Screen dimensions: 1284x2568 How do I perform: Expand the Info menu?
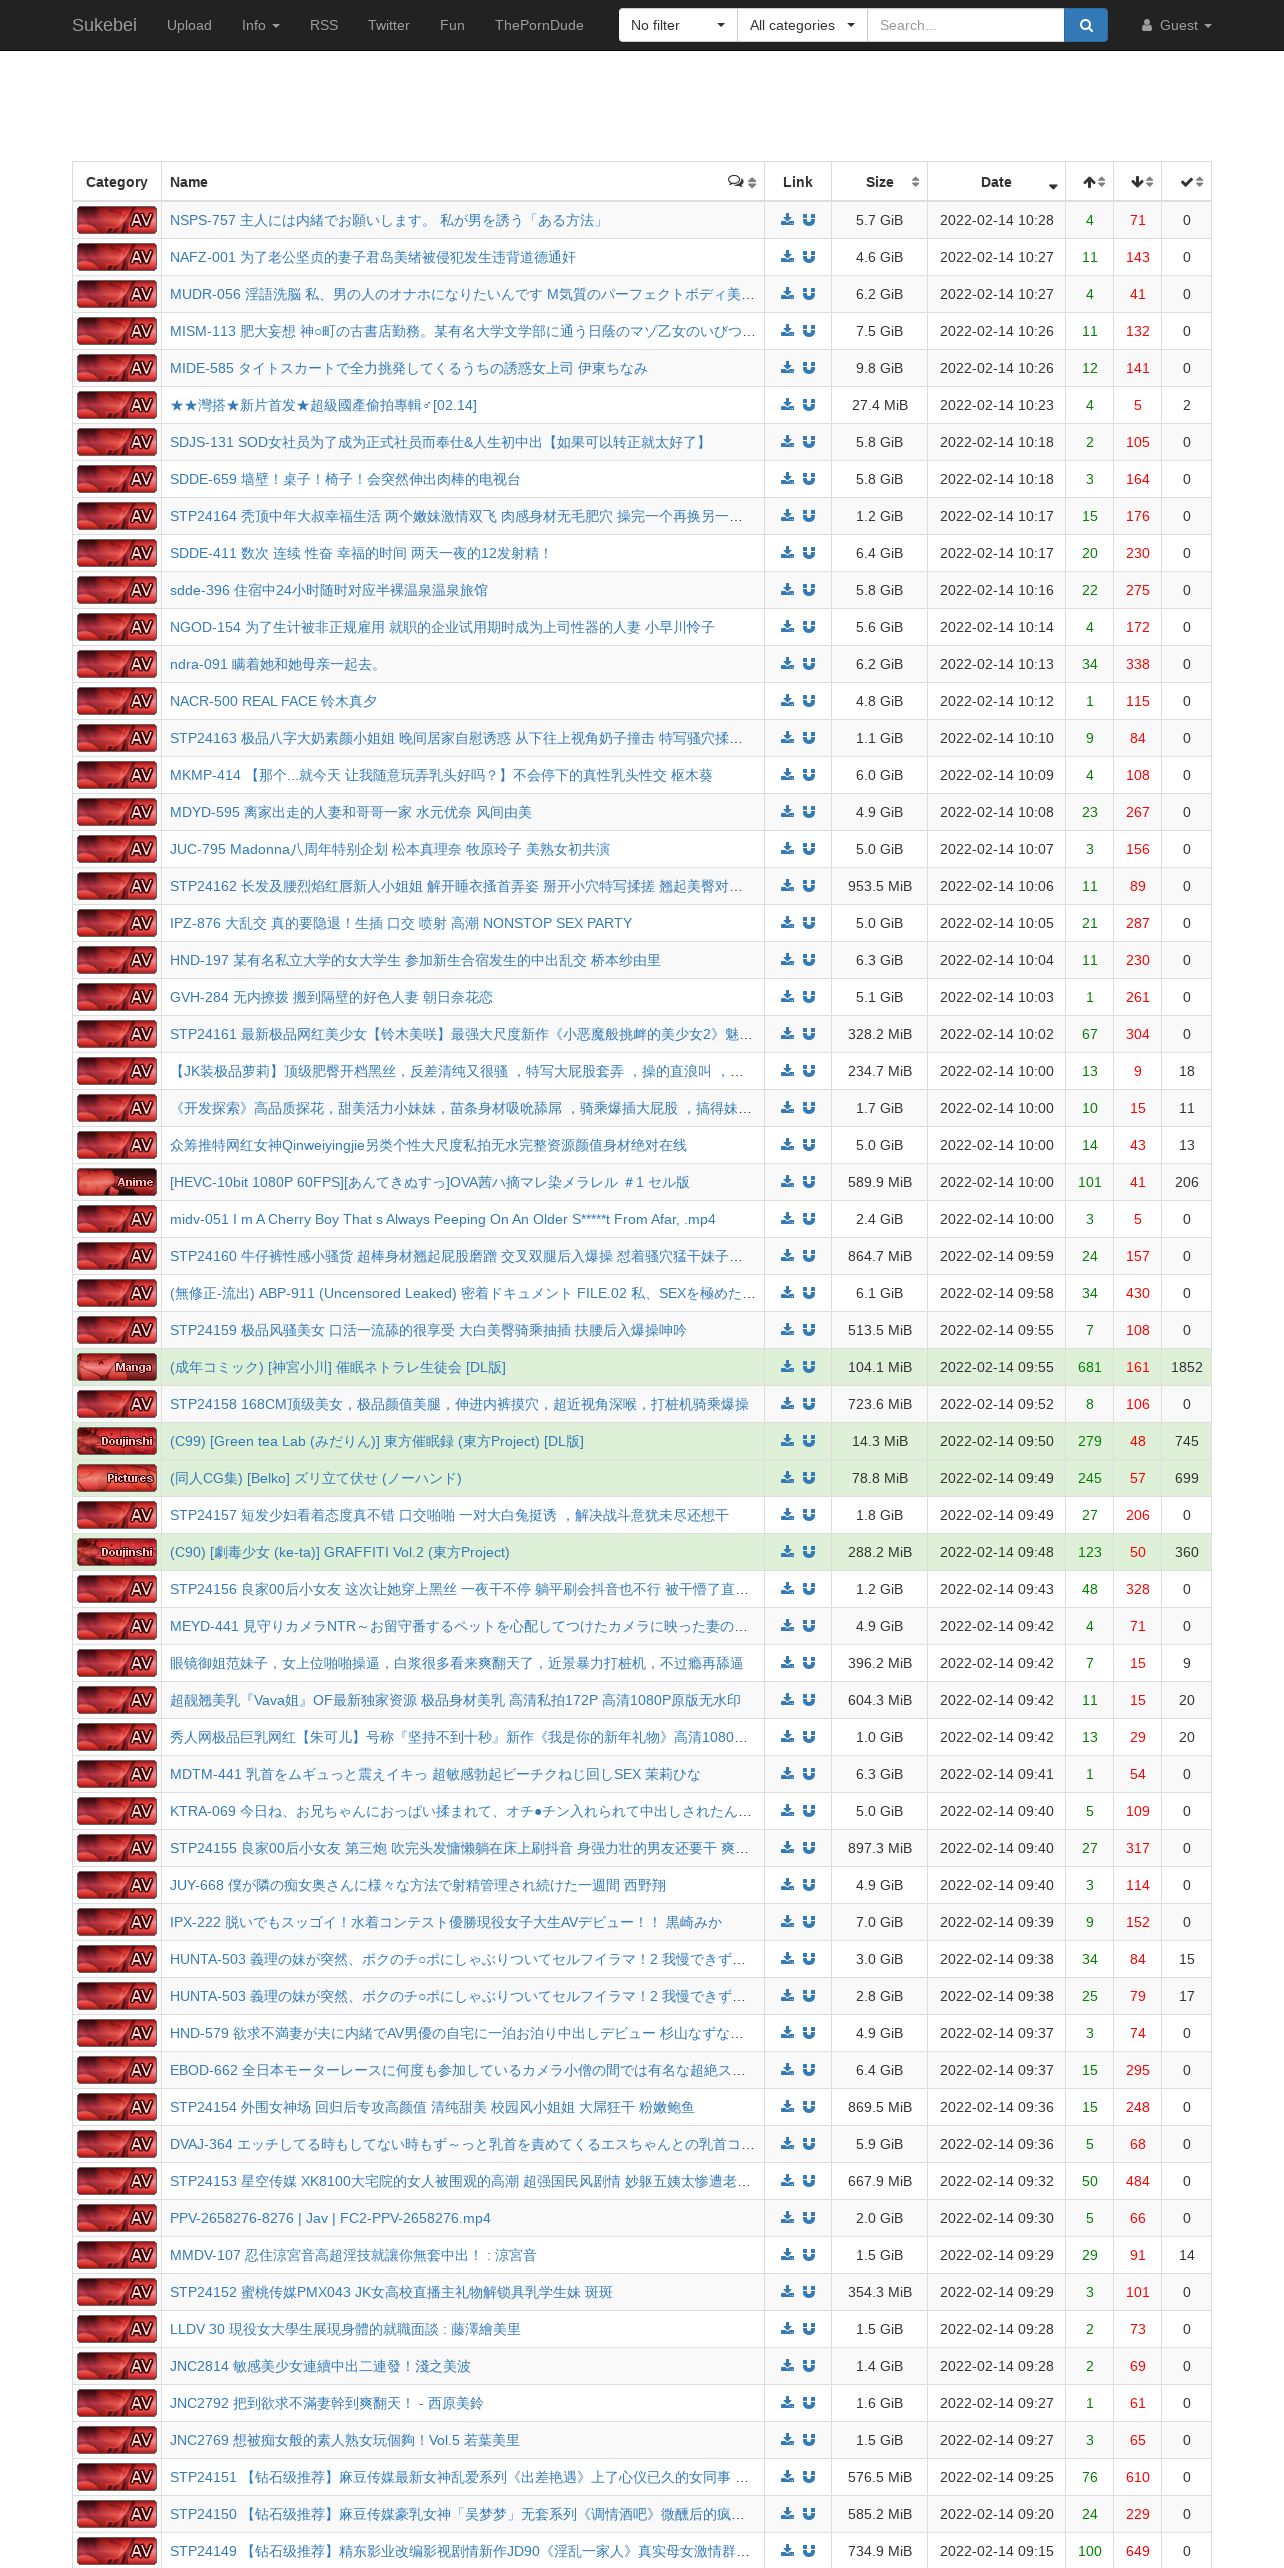(x=260, y=25)
